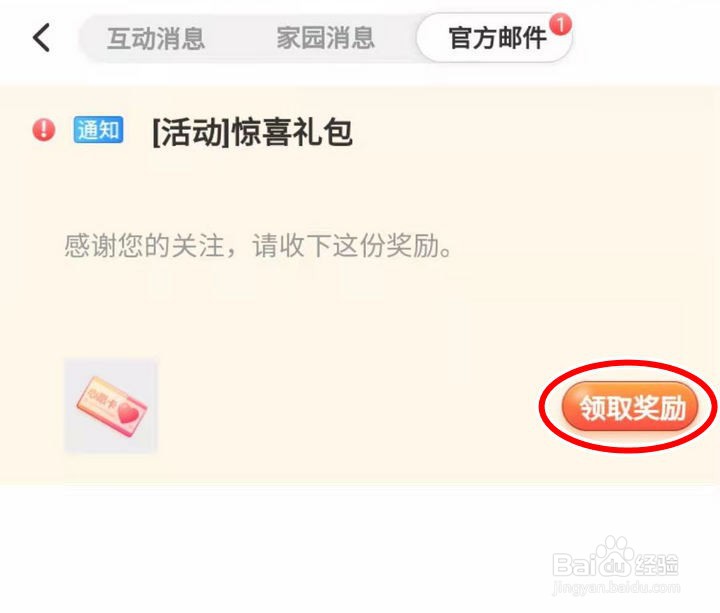Open the [活动]惊喜礼包 mail title

pos(252,133)
